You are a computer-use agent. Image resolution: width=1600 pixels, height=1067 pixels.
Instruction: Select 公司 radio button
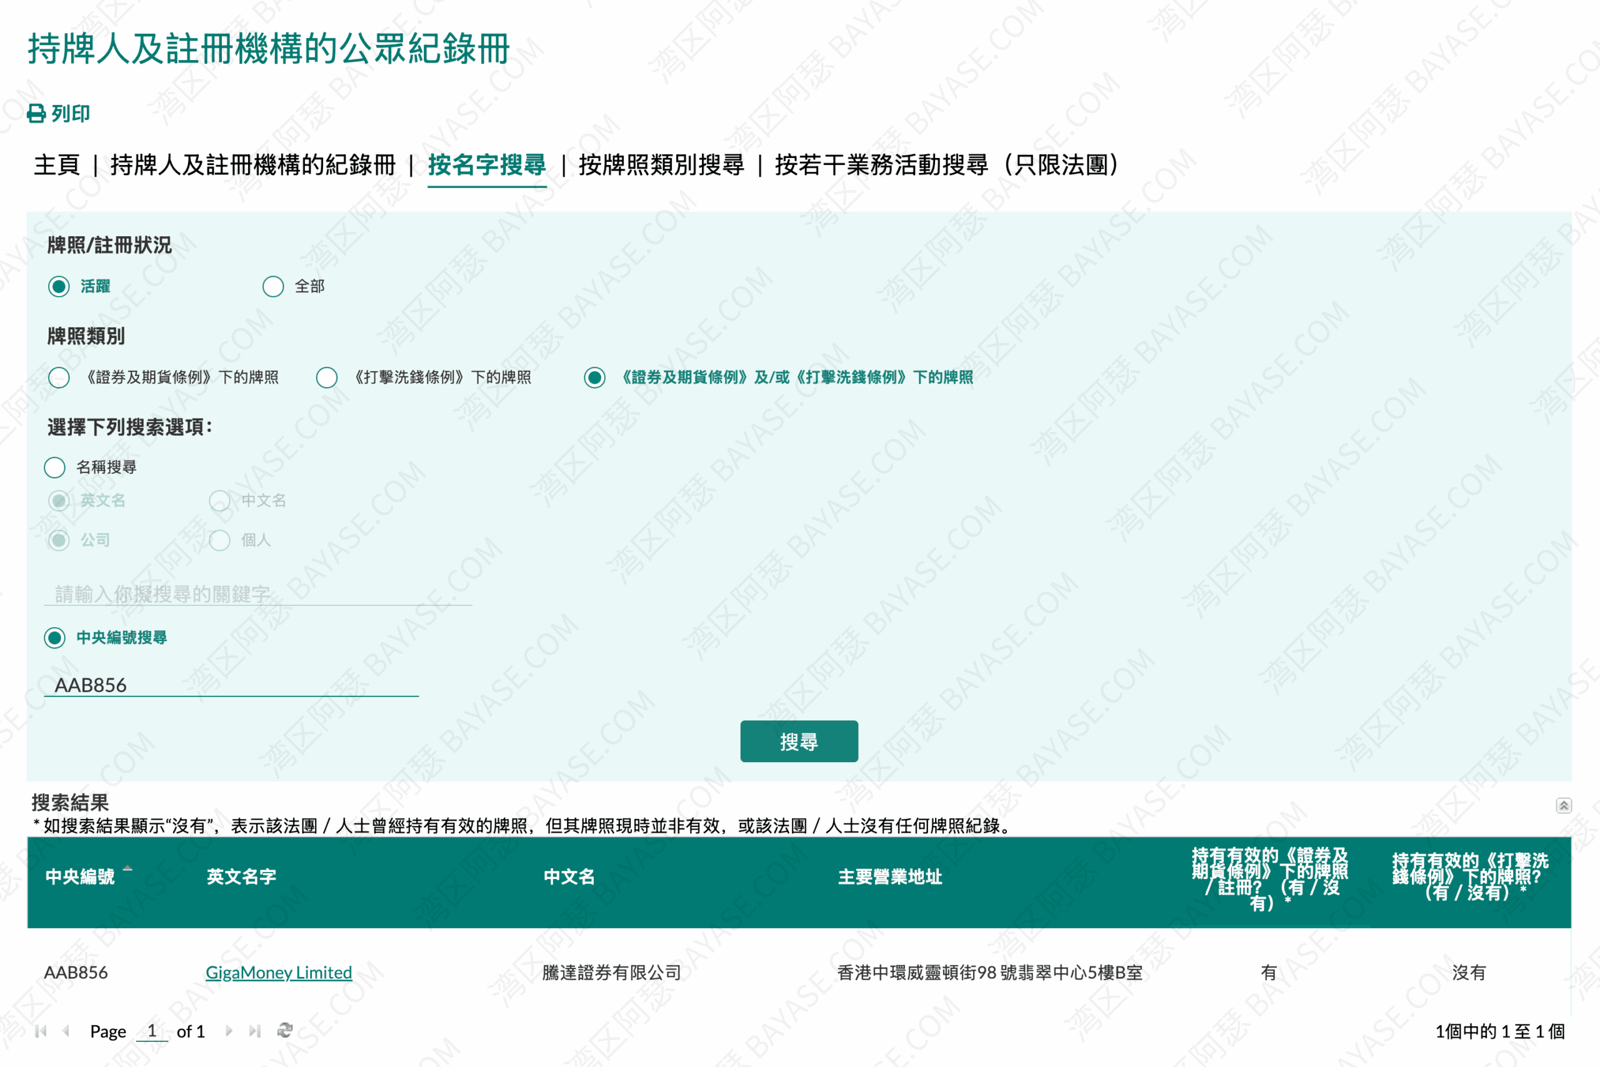59,540
